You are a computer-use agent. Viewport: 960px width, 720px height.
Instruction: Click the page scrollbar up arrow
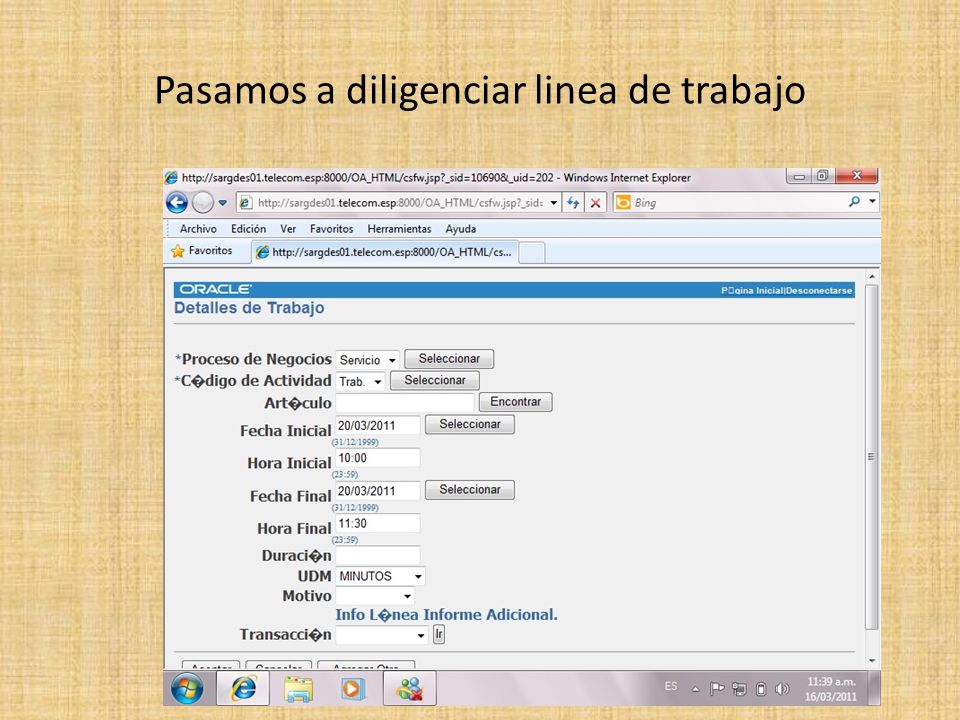[x=872, y=277]
